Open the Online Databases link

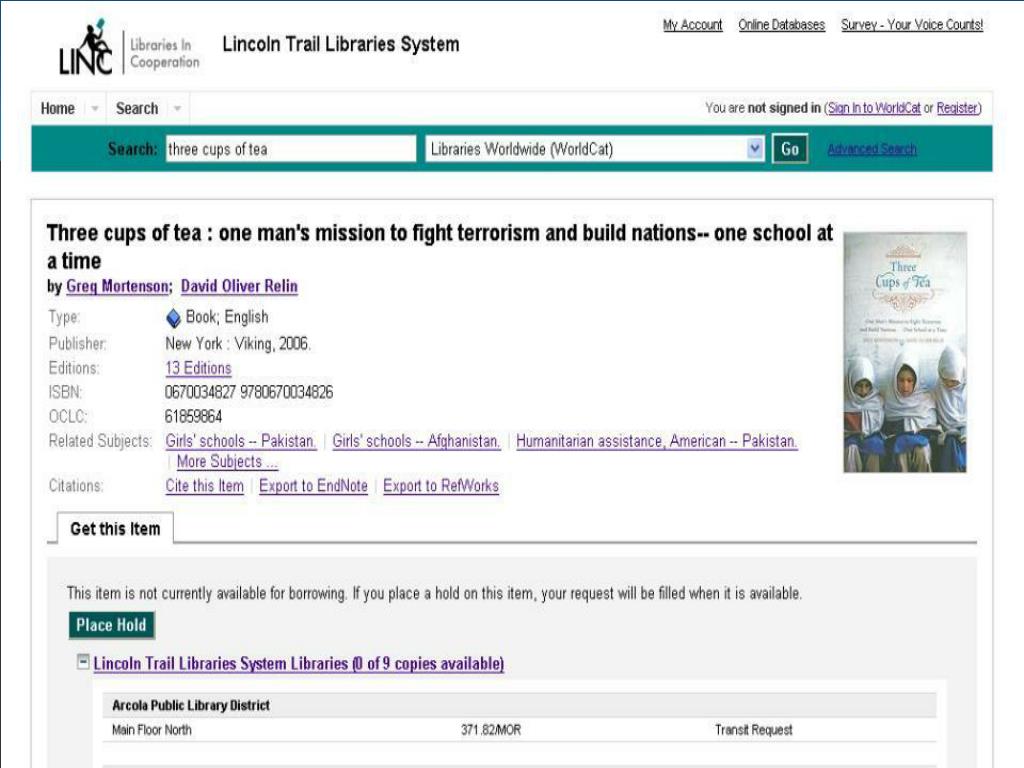(x=782, y=25)
